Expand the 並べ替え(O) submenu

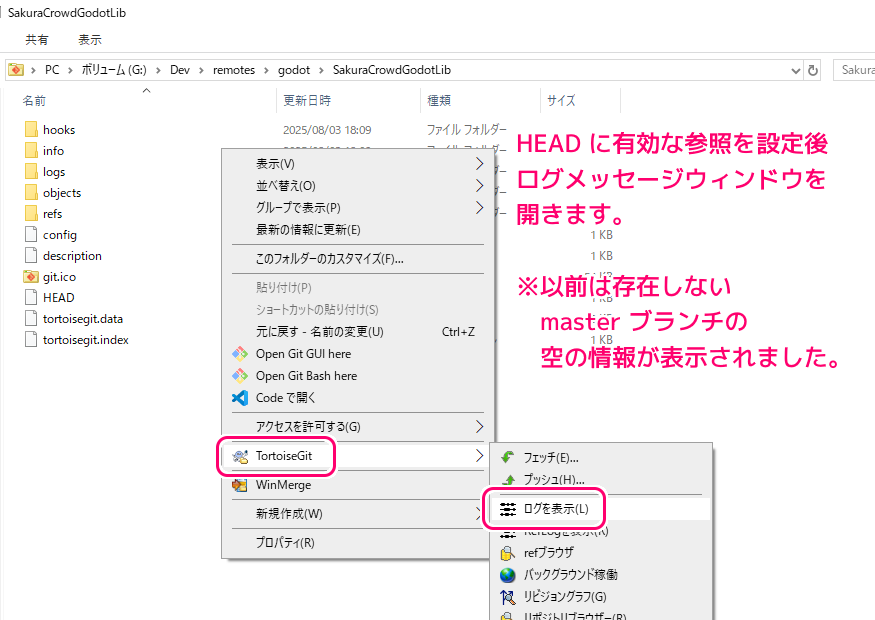tap(479, 186)
